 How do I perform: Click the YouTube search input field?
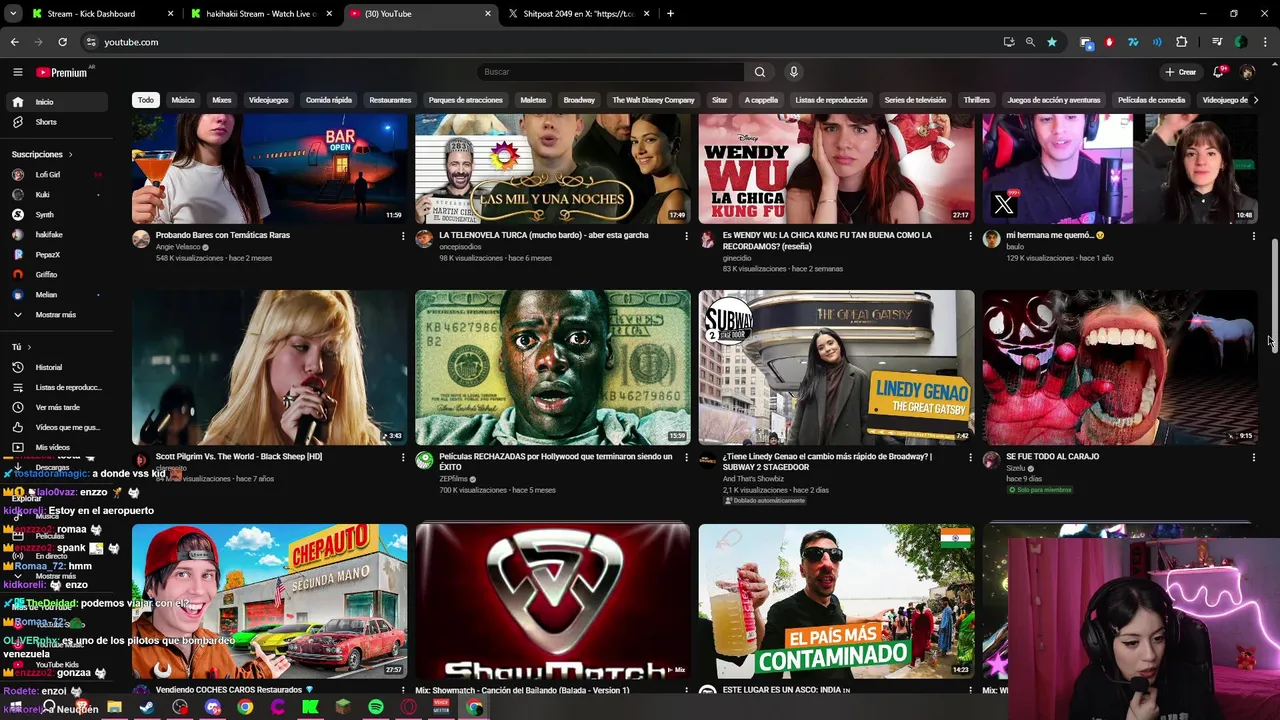pyautogui.click(x=610, y=72)
